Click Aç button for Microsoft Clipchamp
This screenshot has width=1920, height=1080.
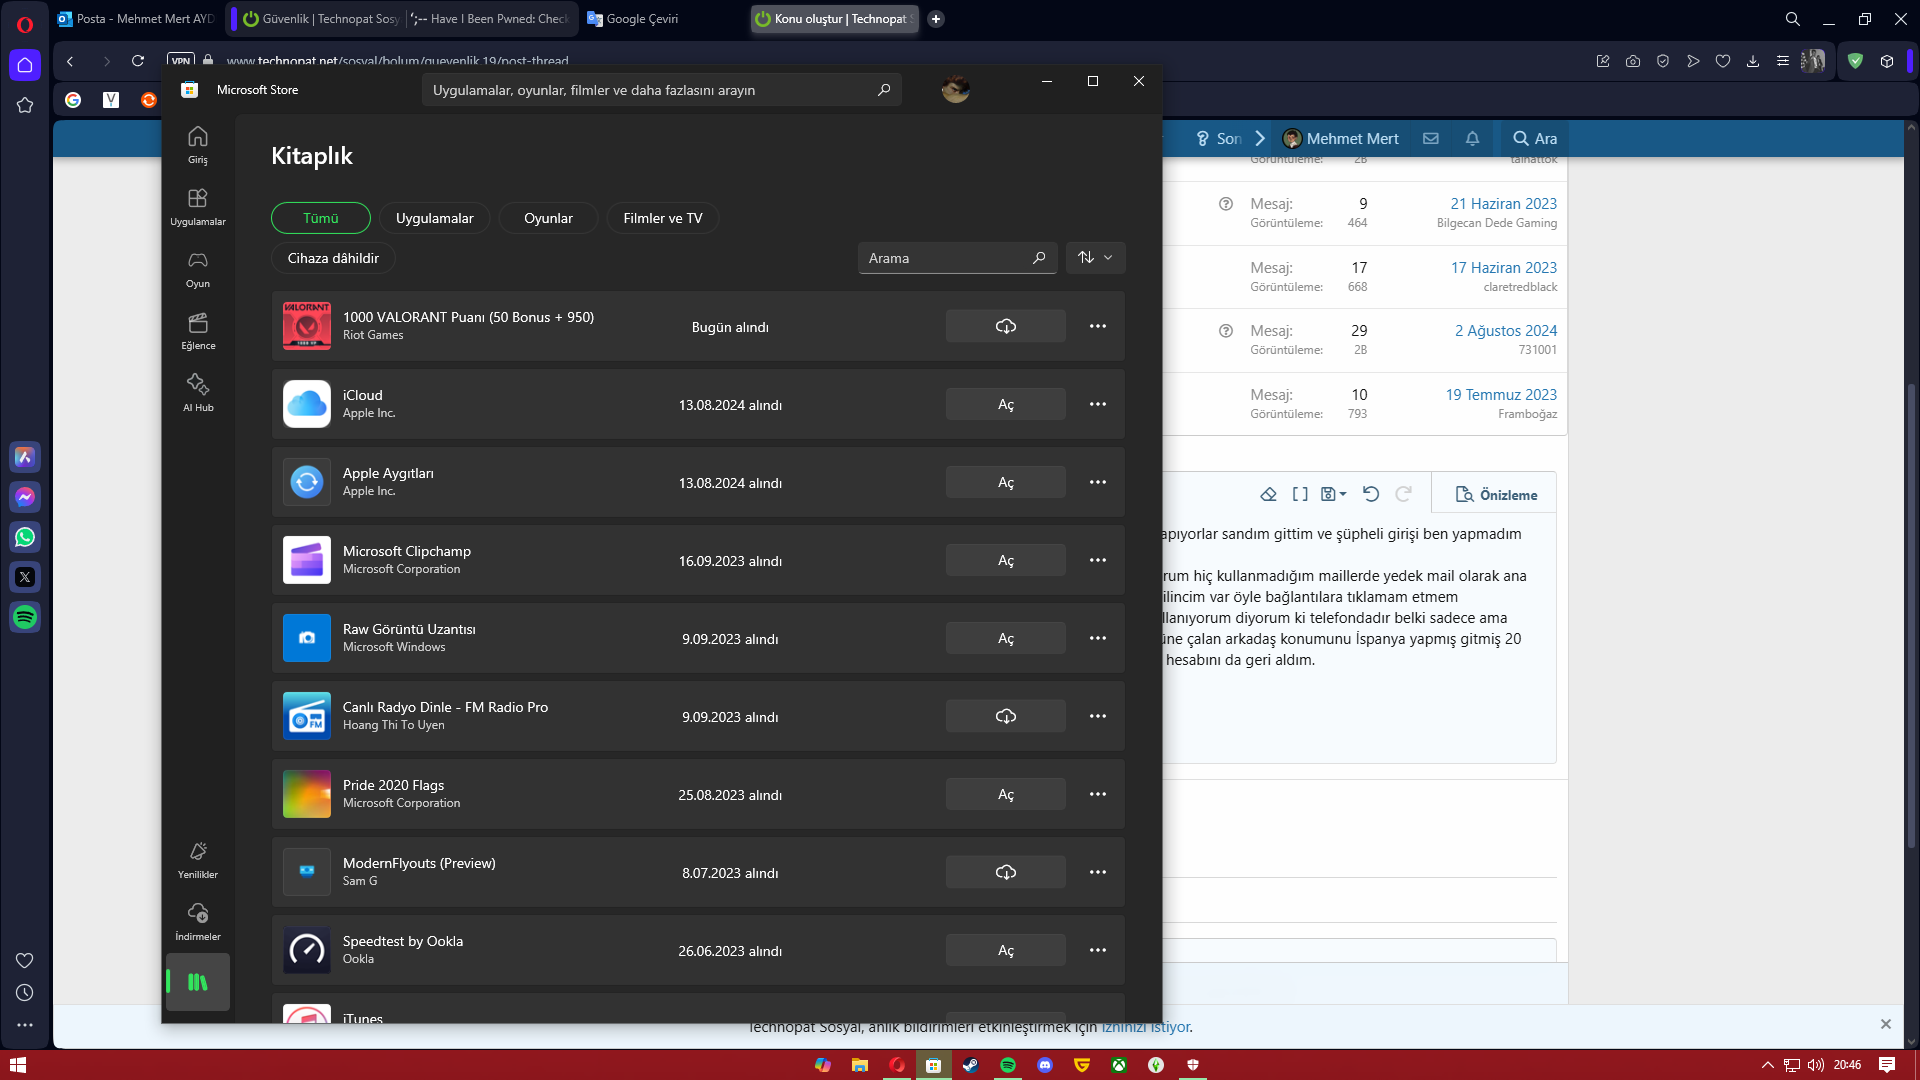click(1005, 560)
